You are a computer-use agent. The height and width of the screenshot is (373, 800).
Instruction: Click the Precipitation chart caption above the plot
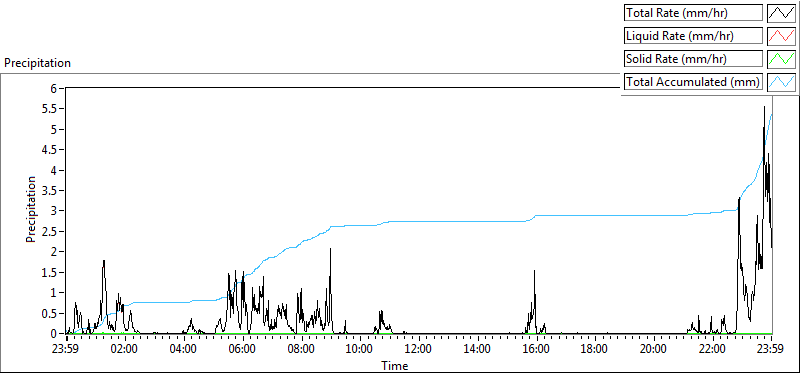click(x=37, y=63)
